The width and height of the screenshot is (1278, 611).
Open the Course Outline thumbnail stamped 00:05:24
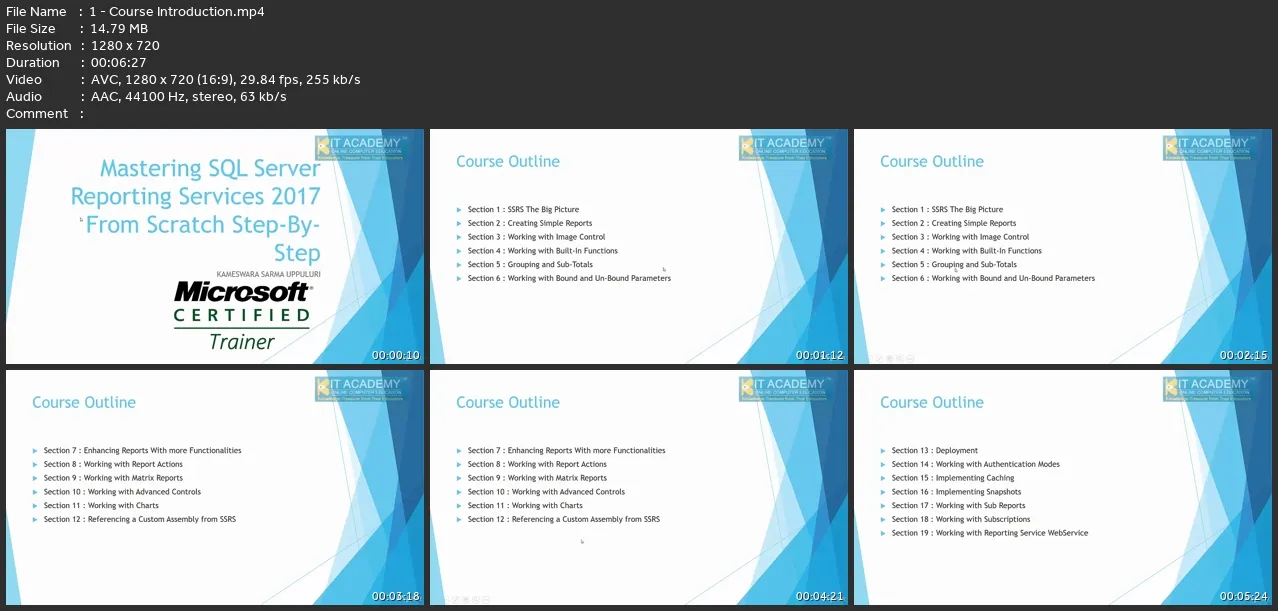1063,487
